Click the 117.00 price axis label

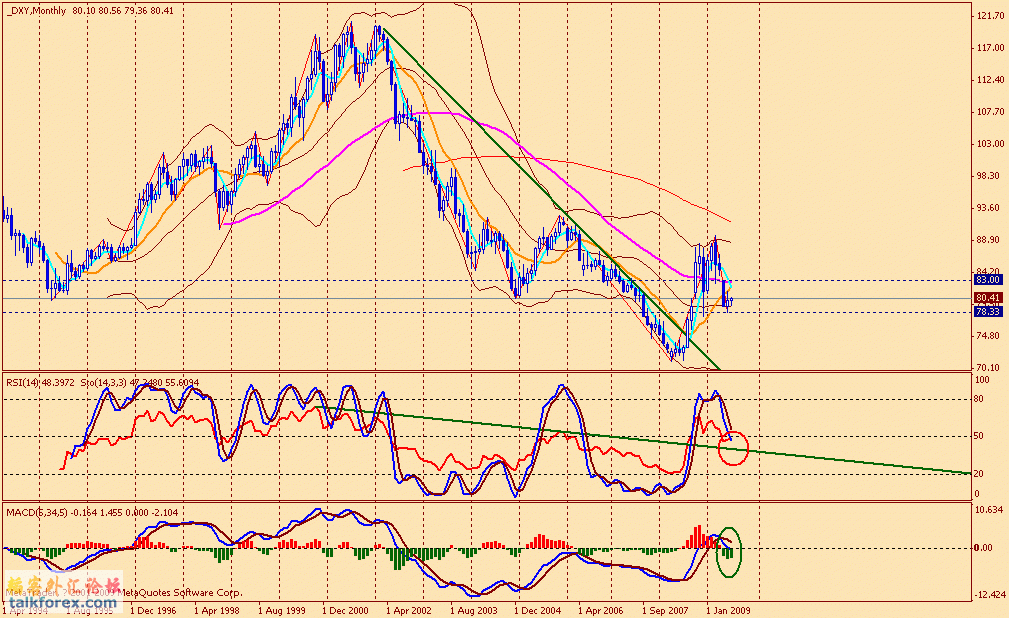point(991,48)
